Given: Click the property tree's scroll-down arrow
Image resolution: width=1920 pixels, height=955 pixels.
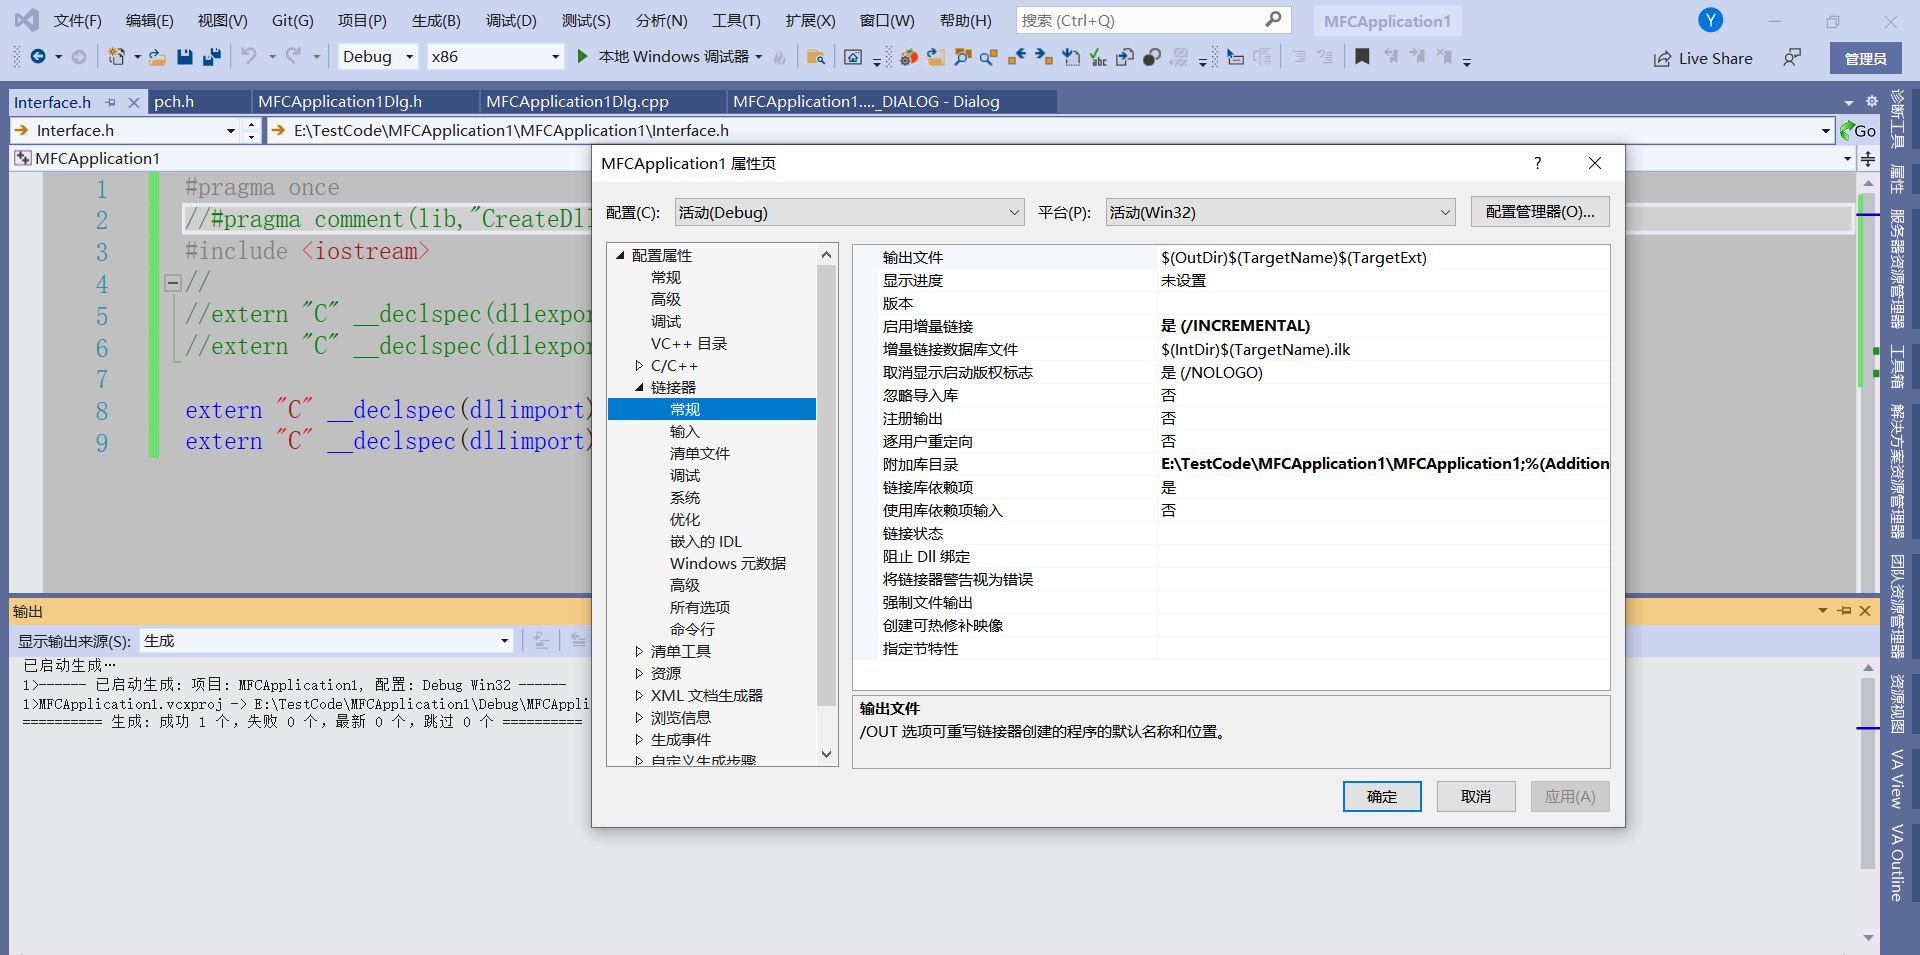Looking at the screenshot, I should tap(826, 755).
